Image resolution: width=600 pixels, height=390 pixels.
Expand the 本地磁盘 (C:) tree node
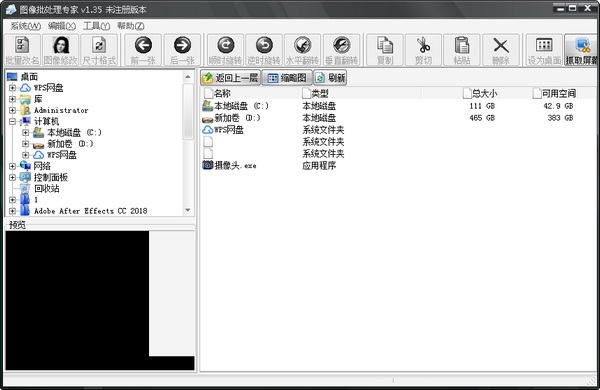click(x=25, y=133)
